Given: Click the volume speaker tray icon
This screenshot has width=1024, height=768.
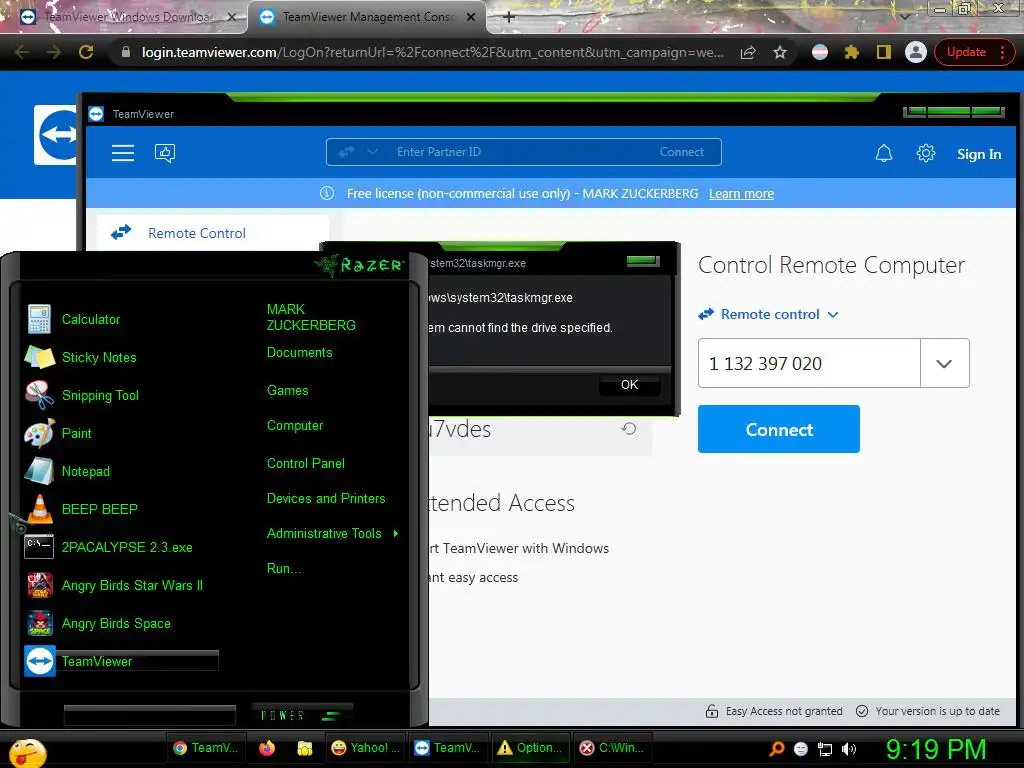Looking at the screenshot, I should click(849, 749).
